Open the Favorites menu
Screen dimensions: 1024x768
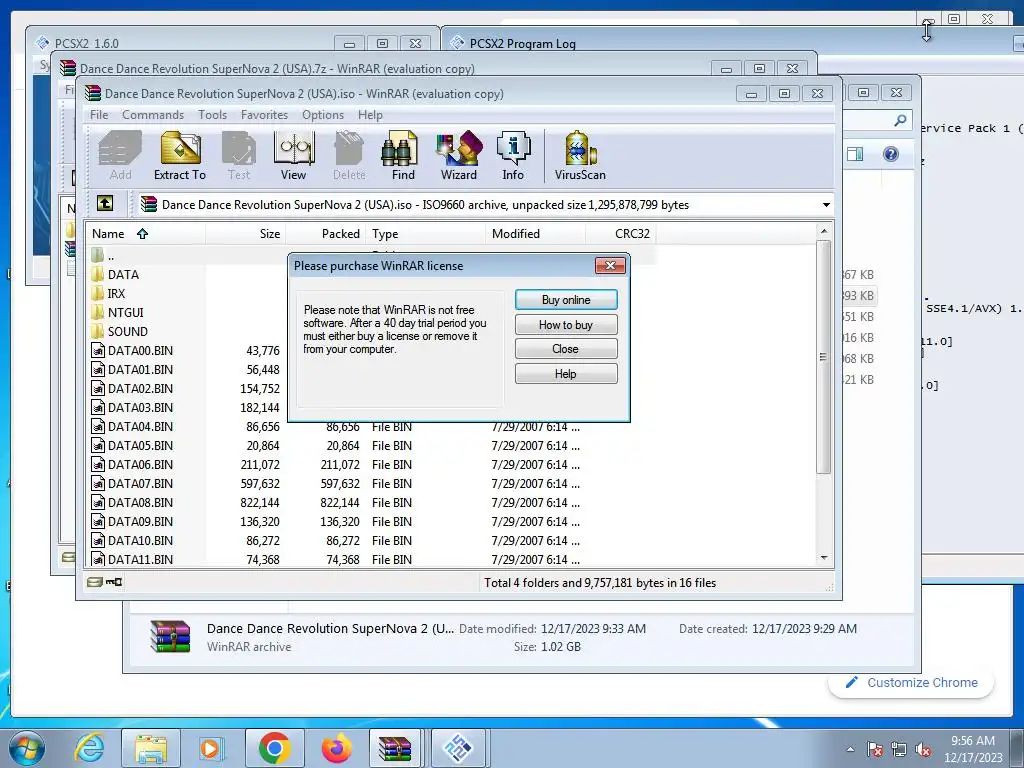tap(264, 115)
